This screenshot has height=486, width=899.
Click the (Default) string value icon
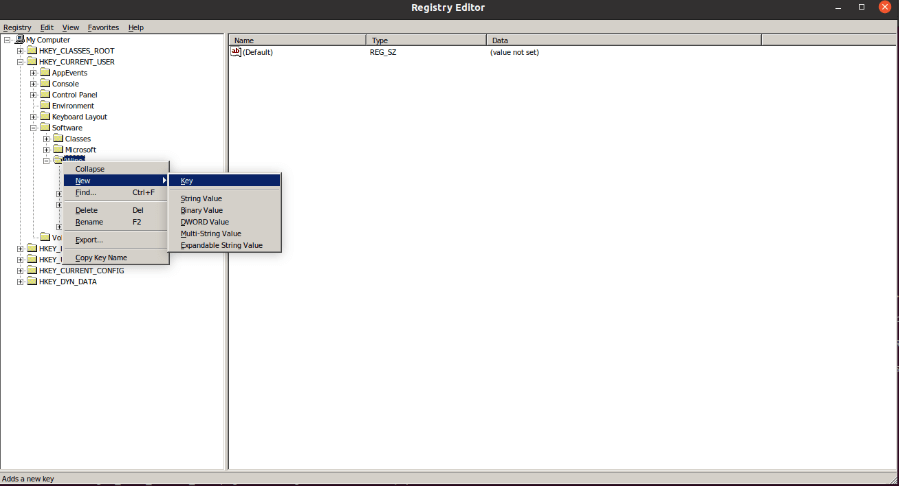click(x=236, y=52)
